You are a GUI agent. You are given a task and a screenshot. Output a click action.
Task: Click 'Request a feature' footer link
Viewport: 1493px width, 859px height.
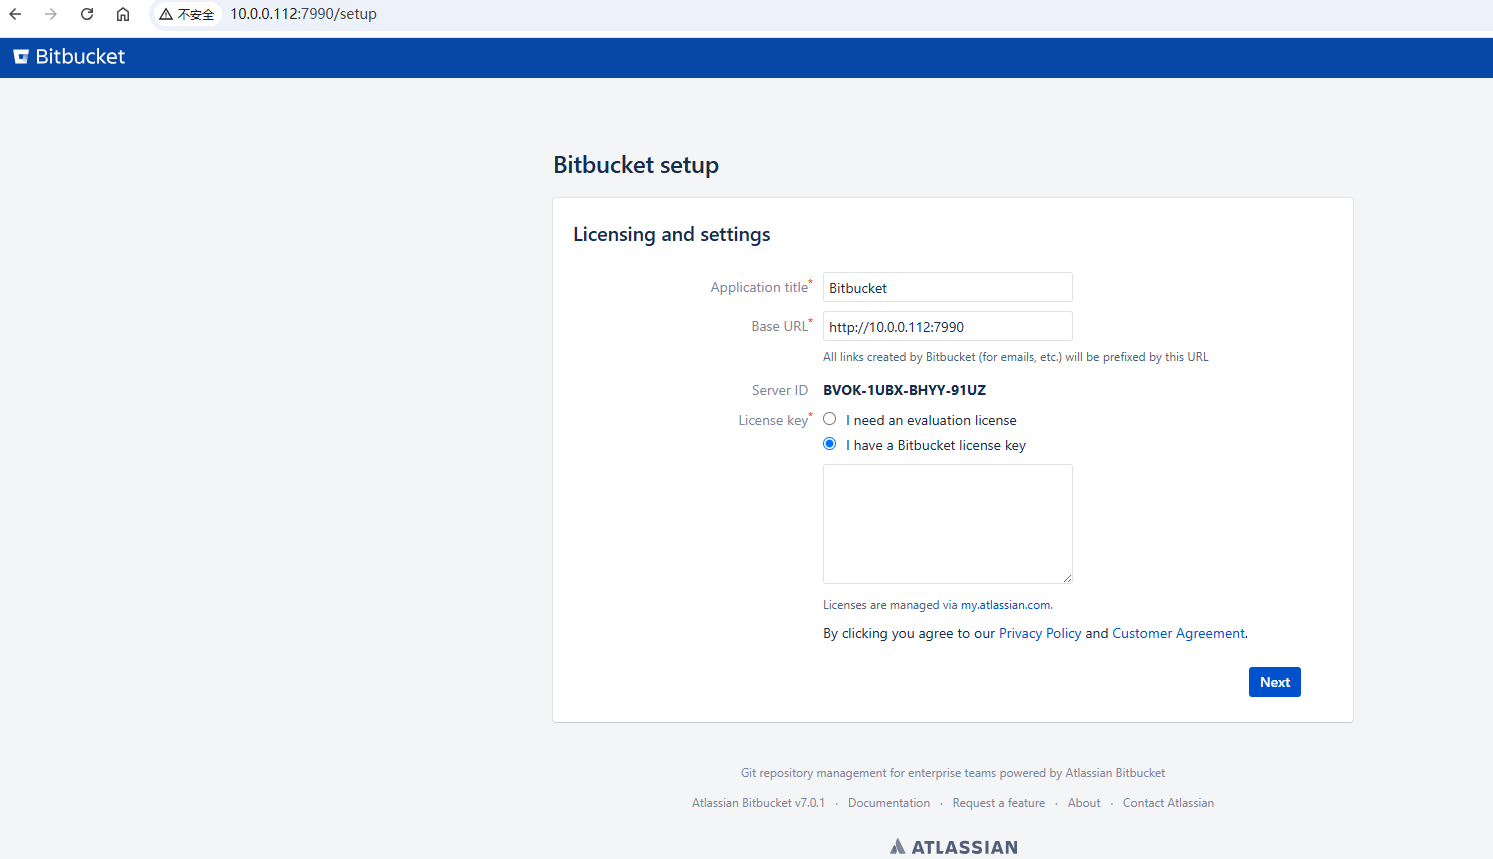pos(998,803)
